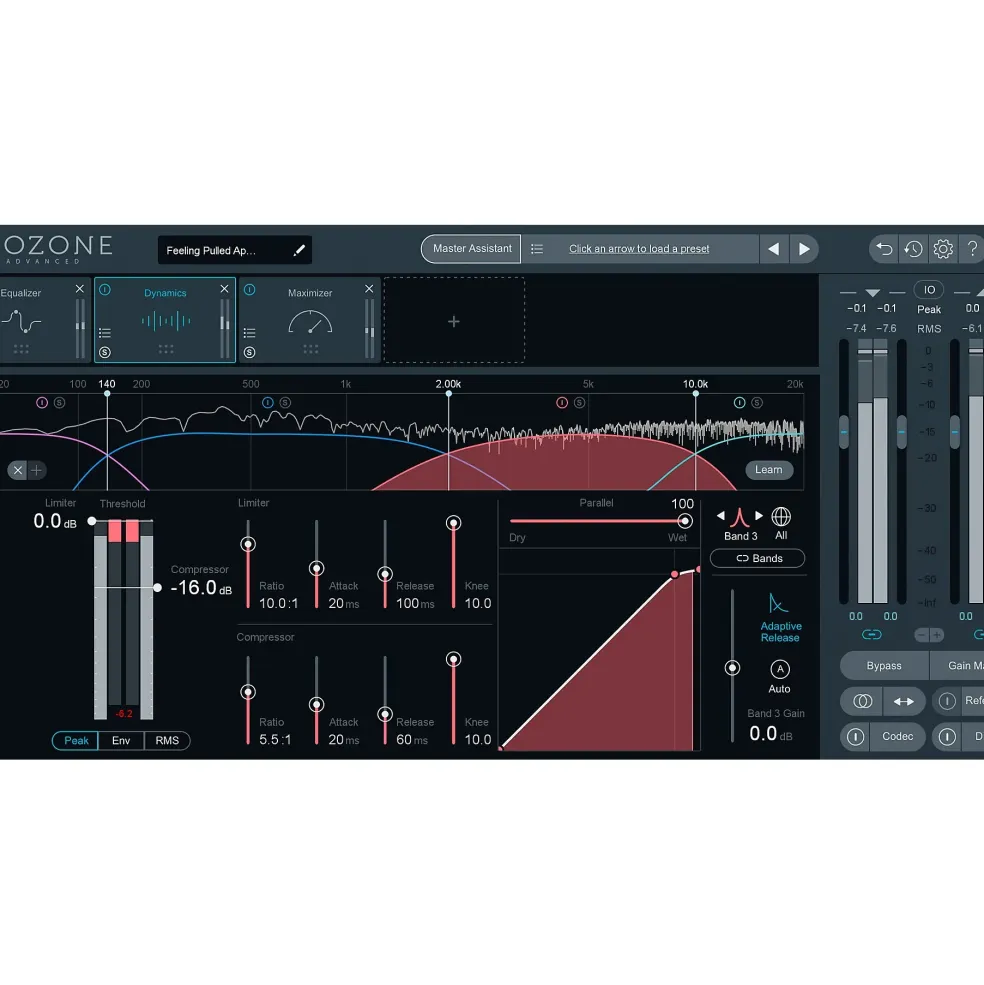Click the 10.0k crossover marker
The height and width of the screenshot is (985, 984).
(696, 393)
